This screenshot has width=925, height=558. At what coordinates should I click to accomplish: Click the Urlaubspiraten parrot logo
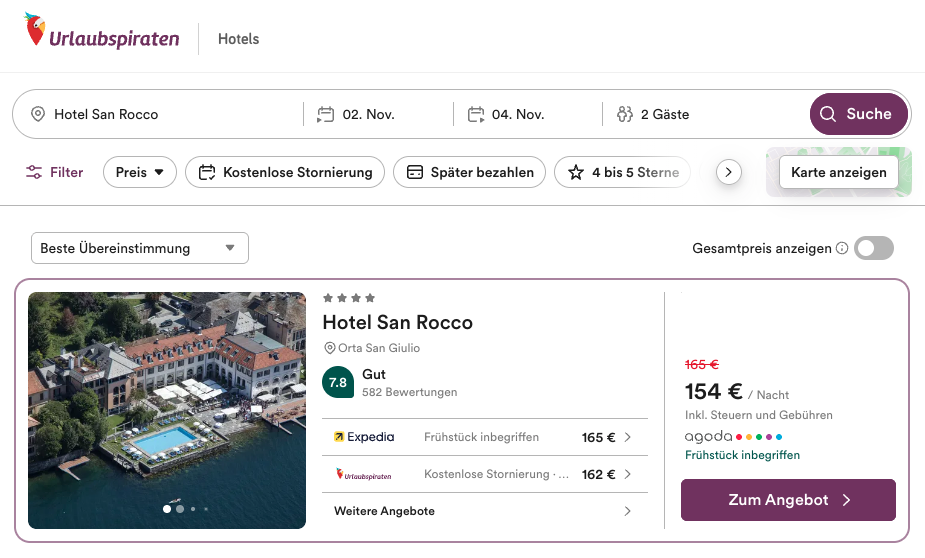click(x=36, y=30)
